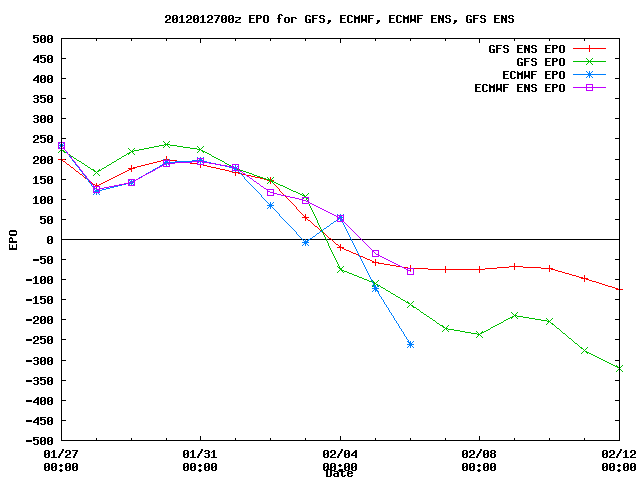Click the positive '450' y-axis label
Image resolution: width=640 pixels, height=480 pixels.
click(x=43, y=59)
